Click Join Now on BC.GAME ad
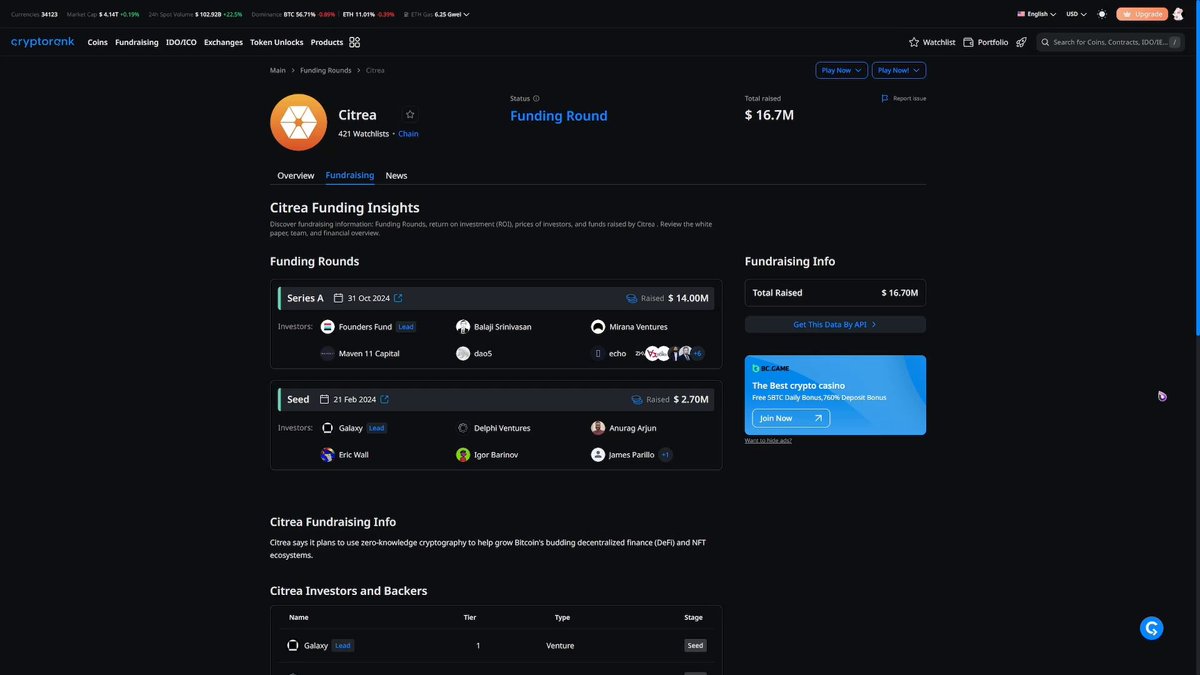1200x675 pixels. pos(791,418)
